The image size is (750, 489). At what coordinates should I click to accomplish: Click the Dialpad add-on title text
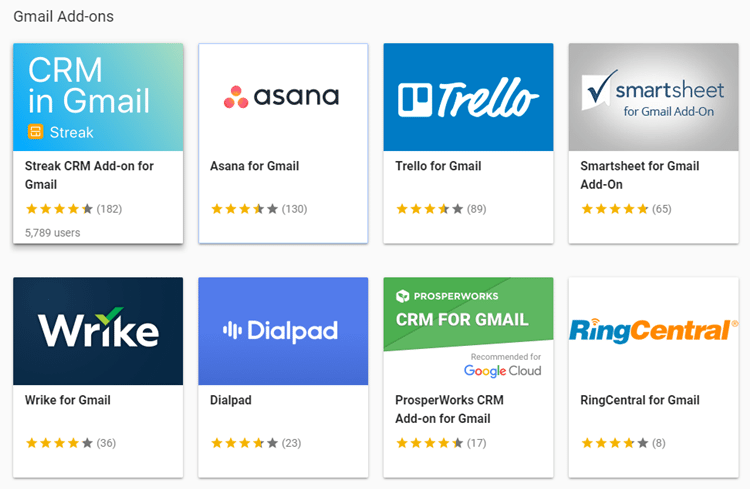pyautogui.click(x=231, y=400)
